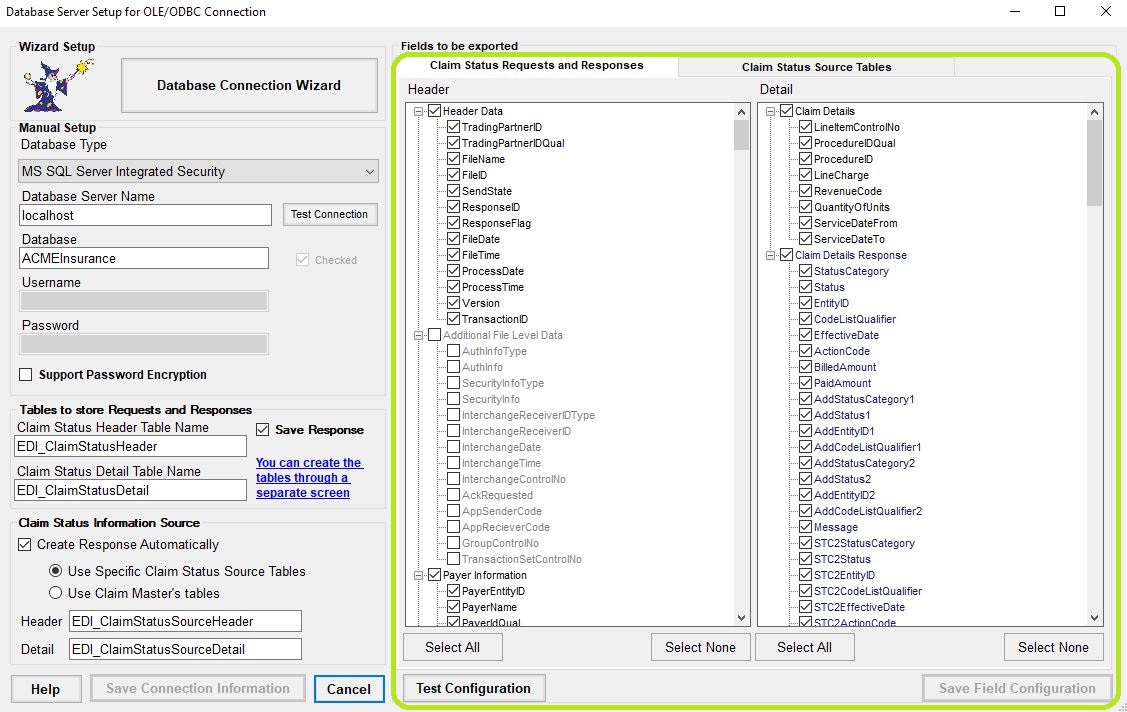This screenshot has height=712, width=1127.
Task: Click the source Detail table field
Action: point(185,649)
